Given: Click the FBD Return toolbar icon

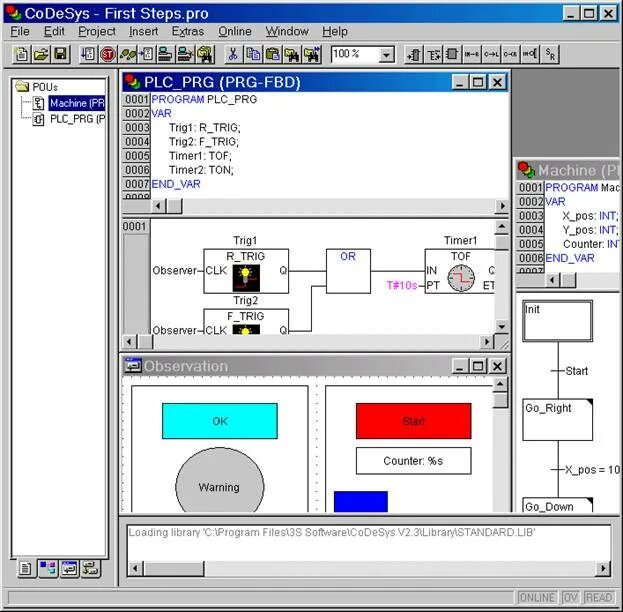Looking at the screenshot, I should (511, 54).
